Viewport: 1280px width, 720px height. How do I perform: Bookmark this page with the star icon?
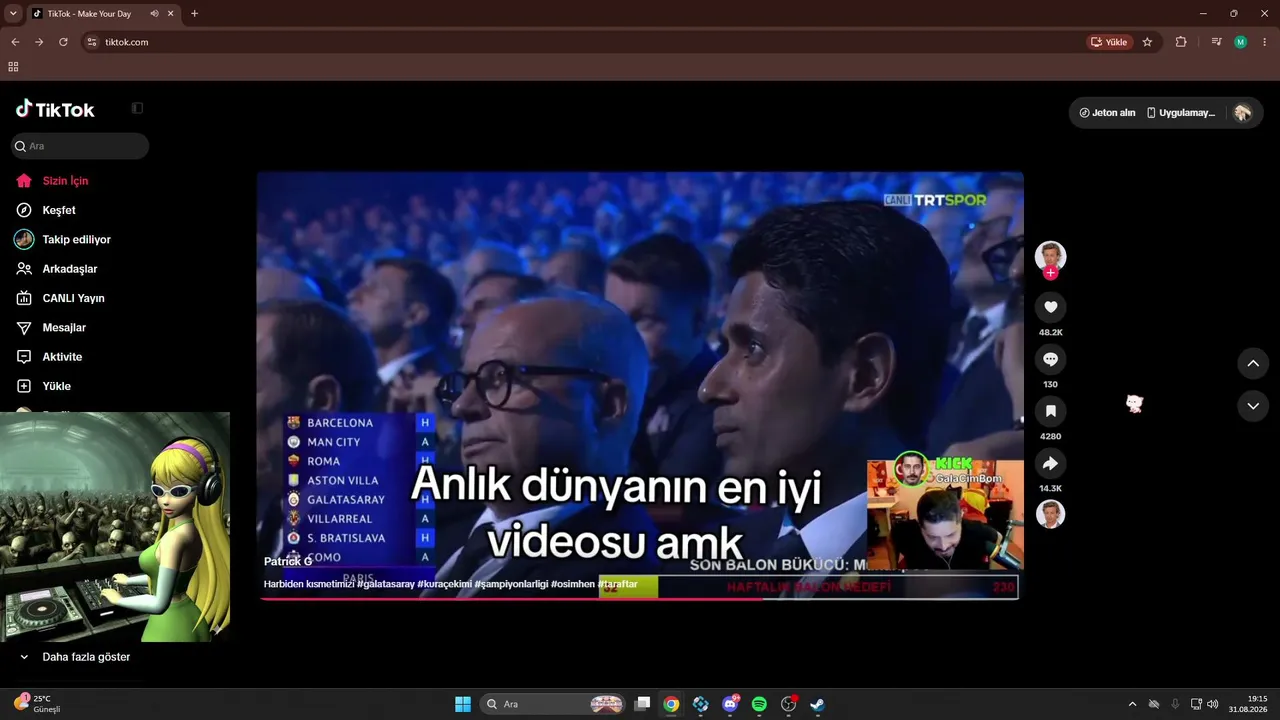[1147, 42]
